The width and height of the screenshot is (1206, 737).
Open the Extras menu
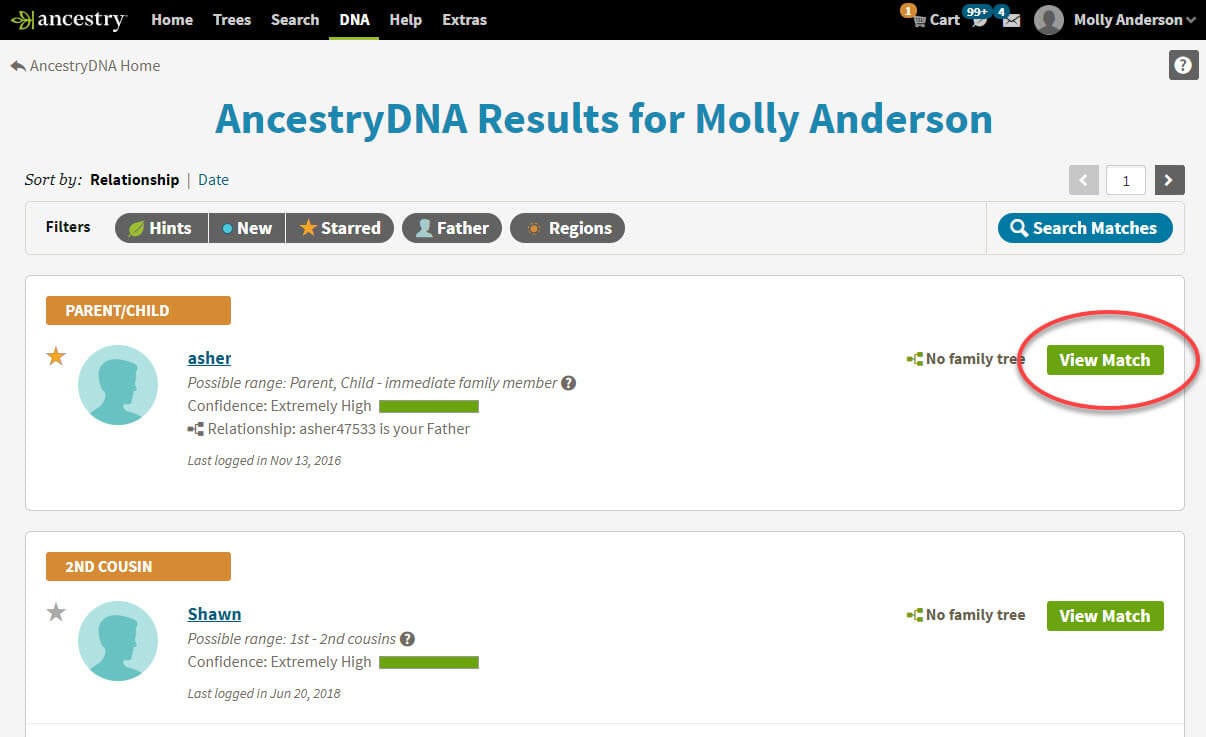[464, 20]
